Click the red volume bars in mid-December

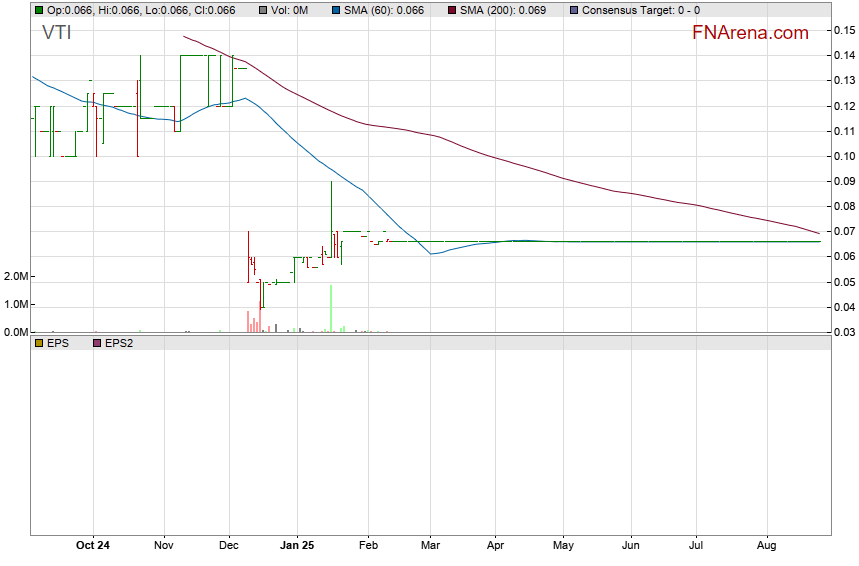252,322
